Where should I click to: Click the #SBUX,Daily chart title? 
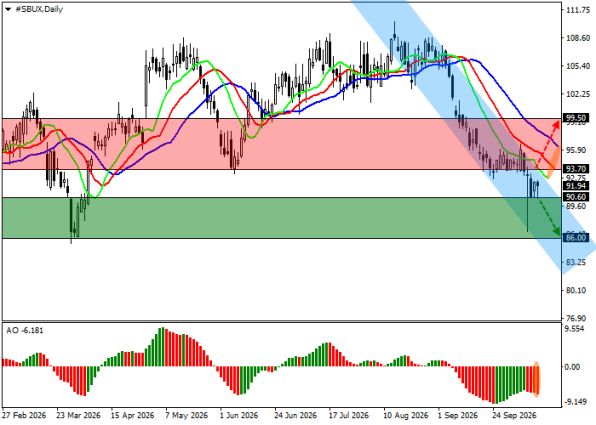click(39, 10)
